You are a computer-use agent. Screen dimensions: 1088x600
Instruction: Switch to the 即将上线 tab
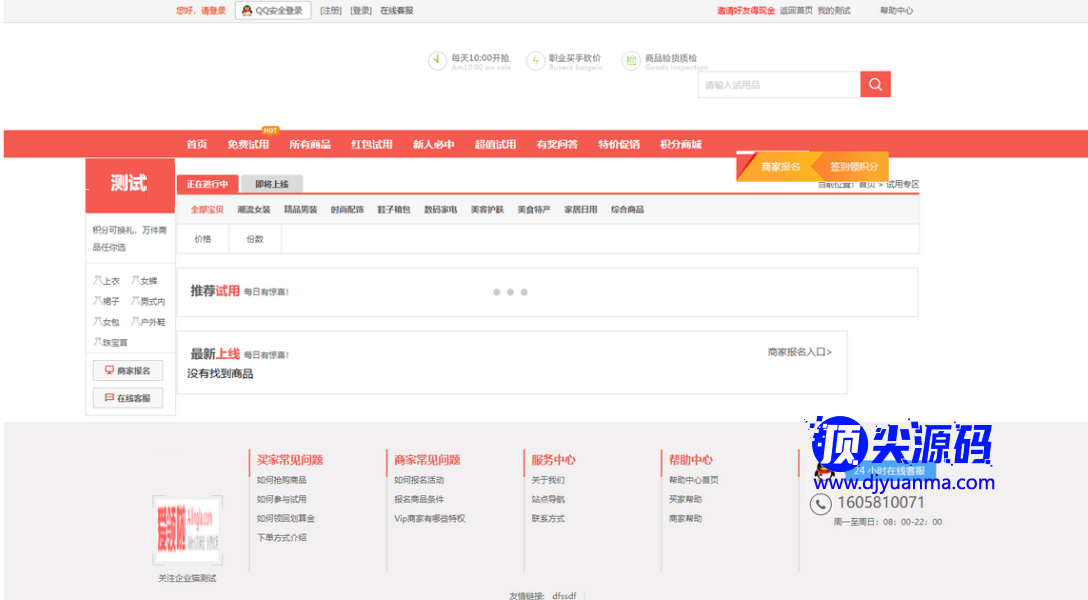271,184
